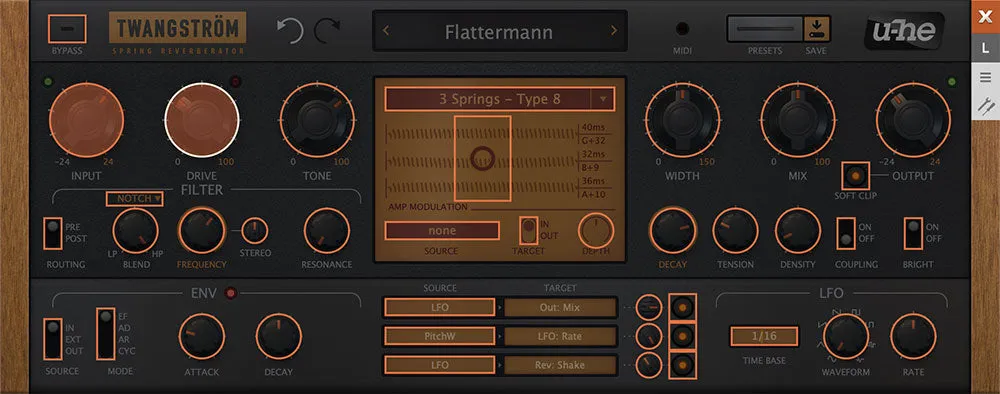This screenshot has width=1000, height=394.
Task: Click the redo arrow icon
Action: pyautogui.click(x=327, y=31)
